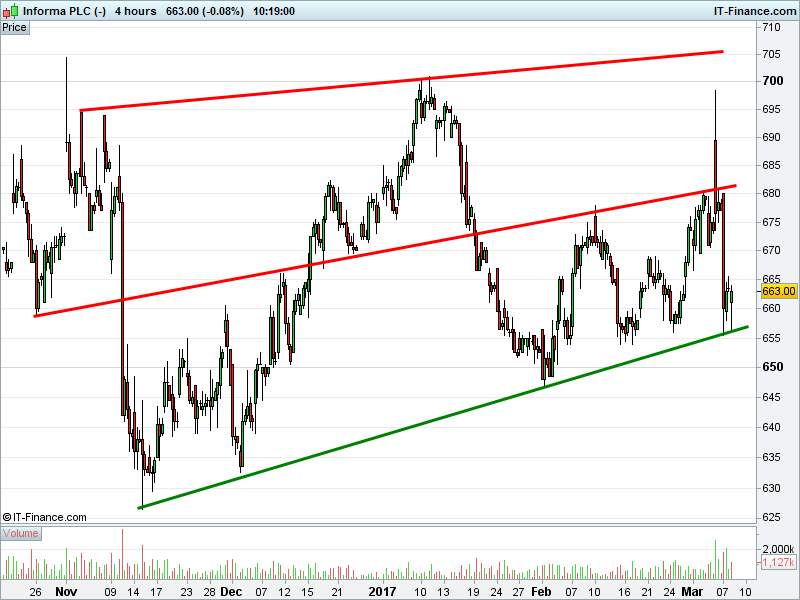This screenshot has width=800, height=600.
Task: Click the candlestick chart icon beside Informa PLC
Action: coord(10,11)
